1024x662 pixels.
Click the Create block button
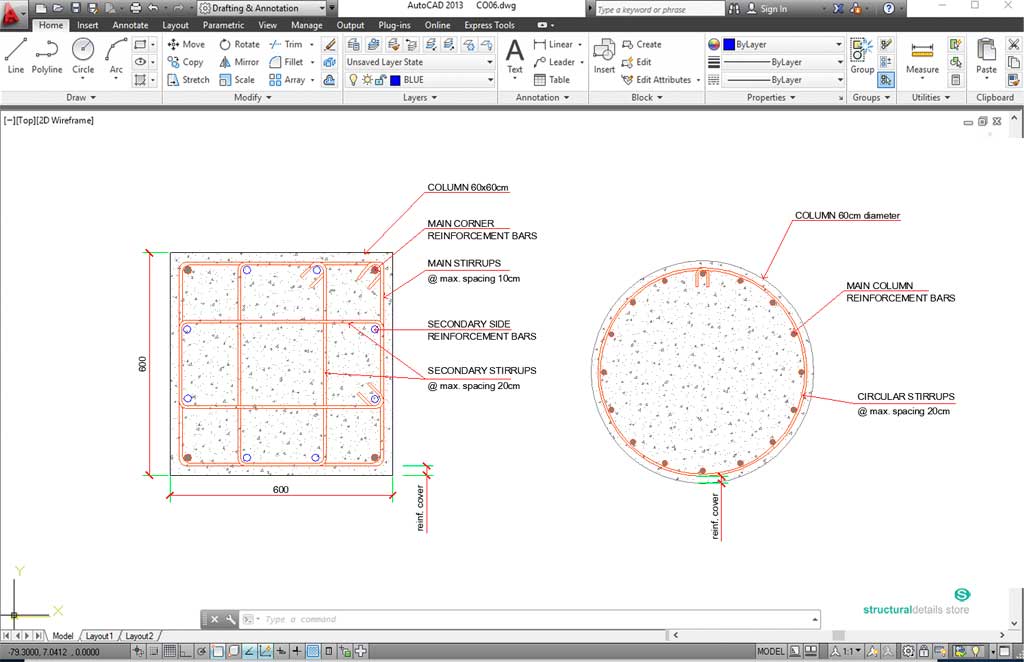tap(648, 44)
